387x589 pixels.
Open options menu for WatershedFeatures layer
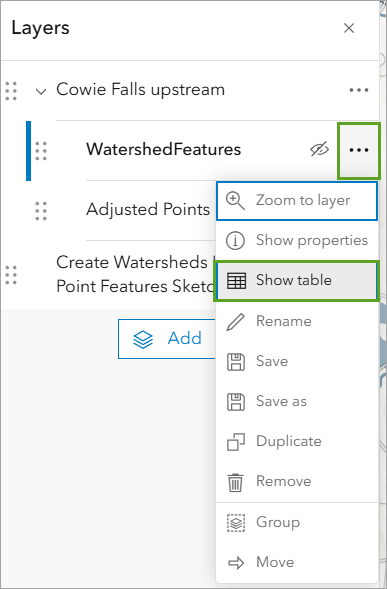coord(359,150)
